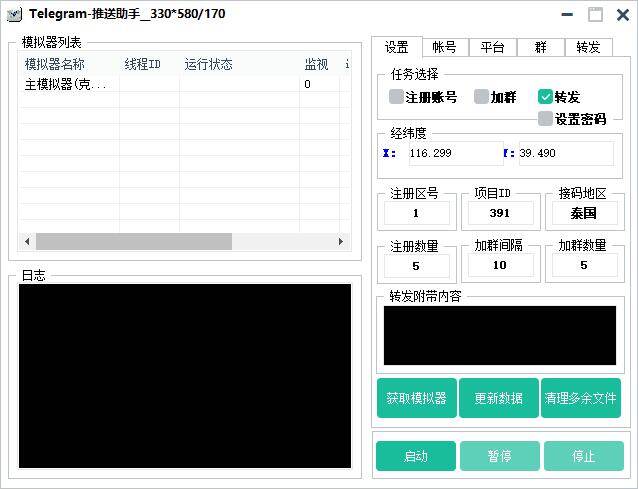Enable the 注册账号 checkbox
Viewport: 638px width, 489px height.
(x=396, y=97)
